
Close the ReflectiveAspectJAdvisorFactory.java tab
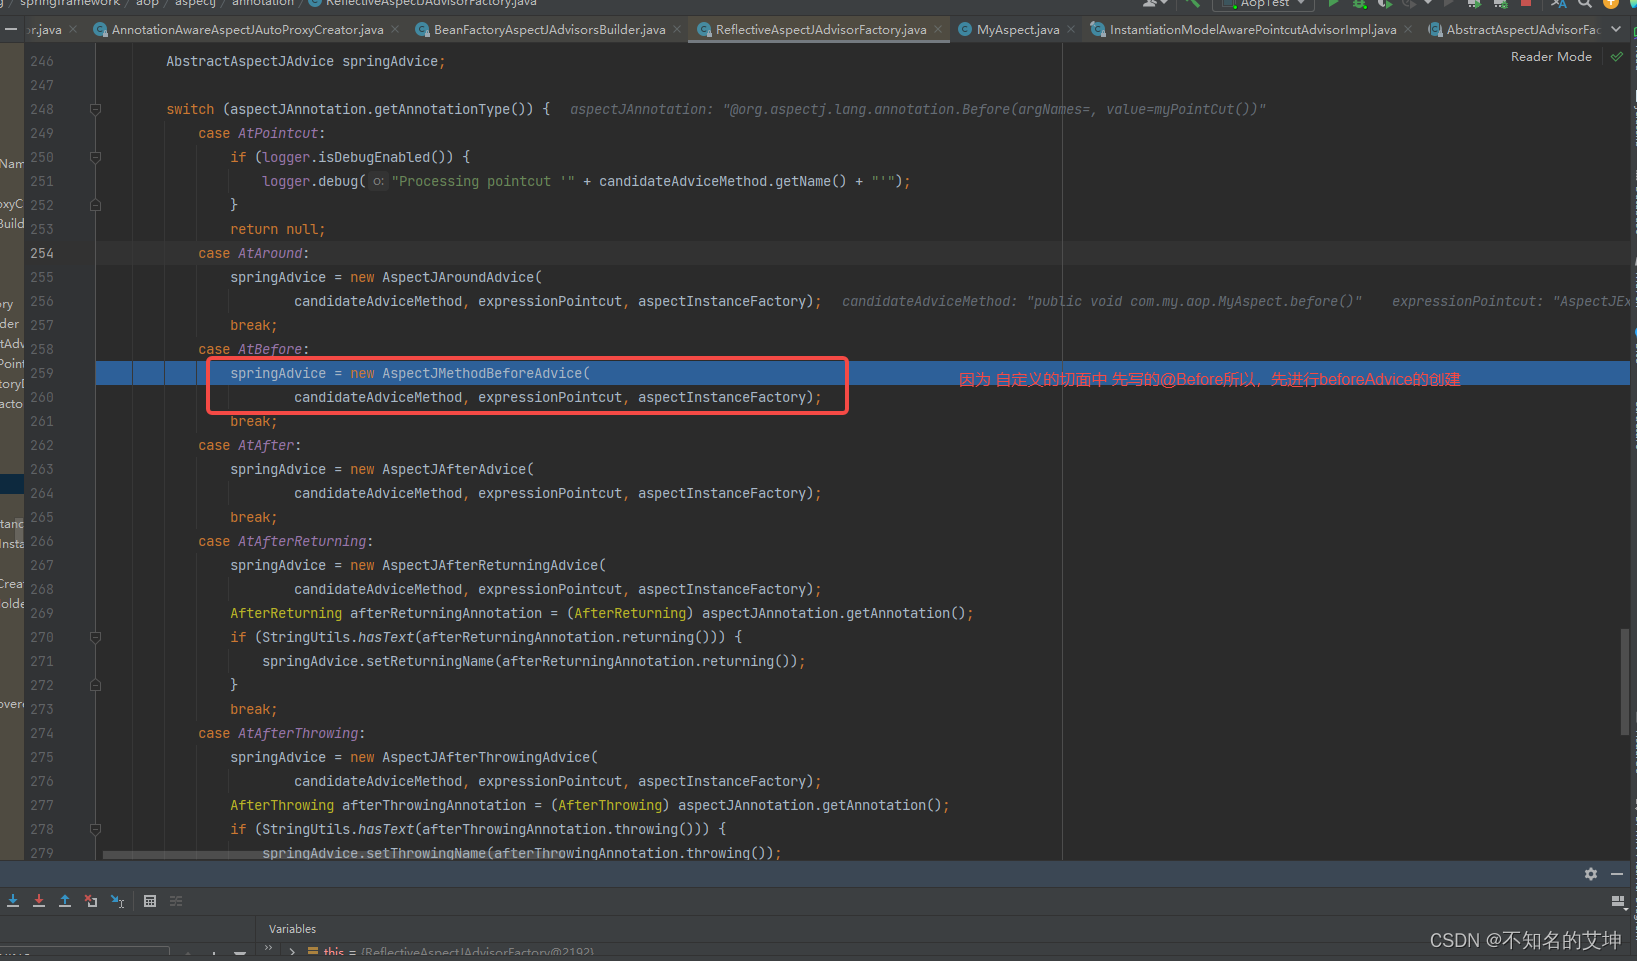(x=938, y=30)
